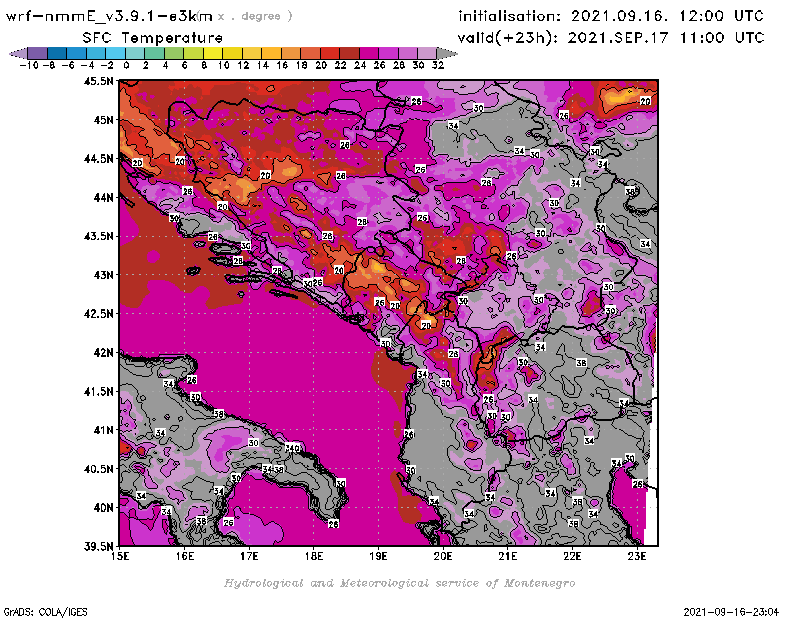Select the orchid 28 to 30 legend swatch
Image resolution: width=800 pixels, height=618 pixels.
pyautogui.click(x=408, y=53)
